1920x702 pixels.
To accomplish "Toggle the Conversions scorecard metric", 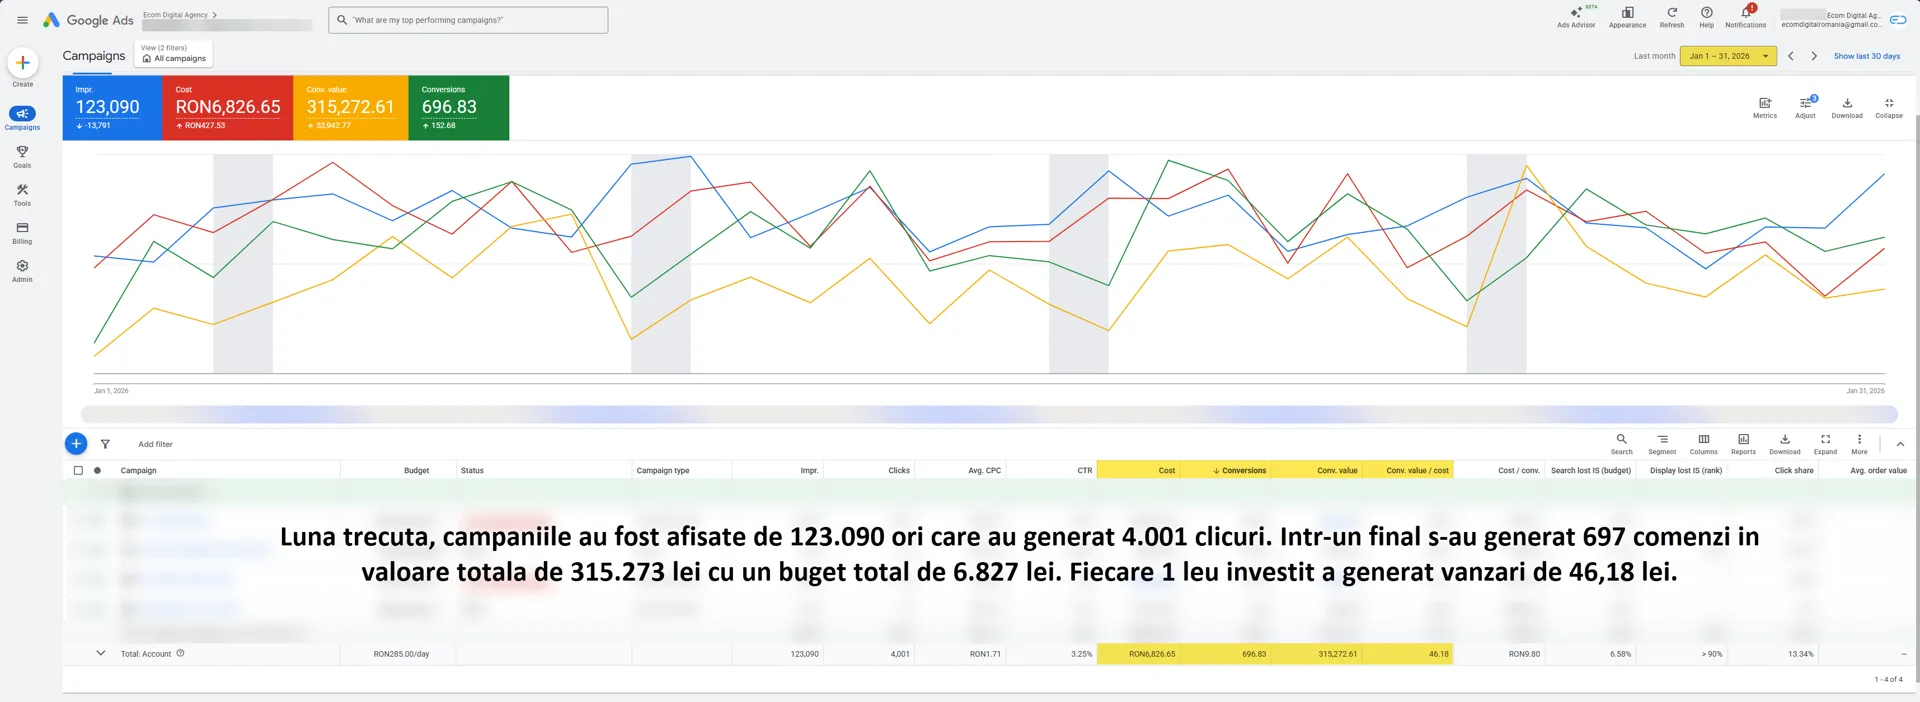I will click(x=458, y=107).
